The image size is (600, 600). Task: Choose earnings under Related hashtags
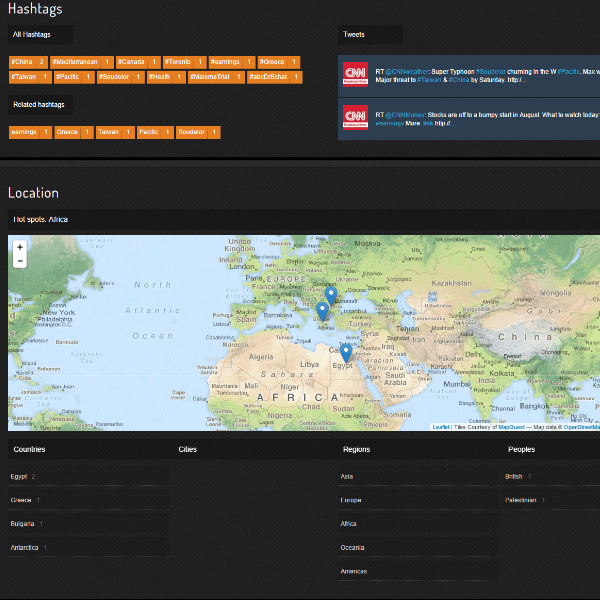pos(30,132)
